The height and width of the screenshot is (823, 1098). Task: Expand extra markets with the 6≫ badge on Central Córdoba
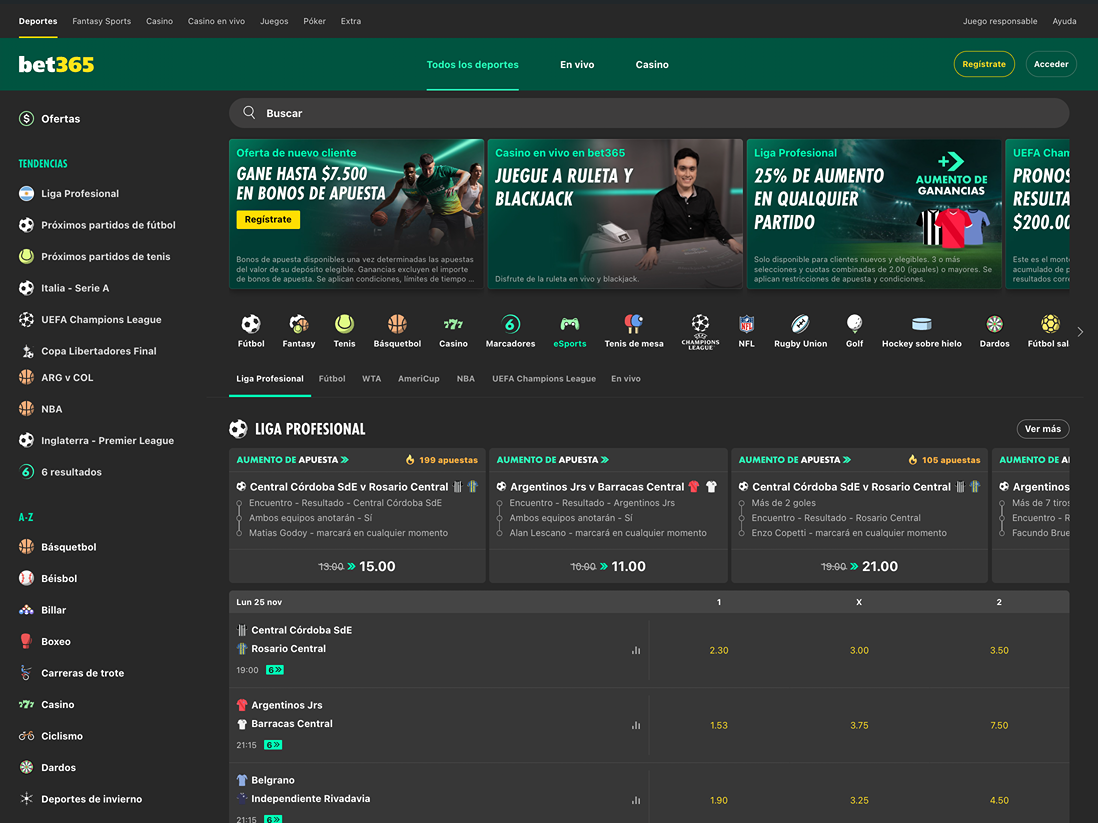click(x=273, y=669)
